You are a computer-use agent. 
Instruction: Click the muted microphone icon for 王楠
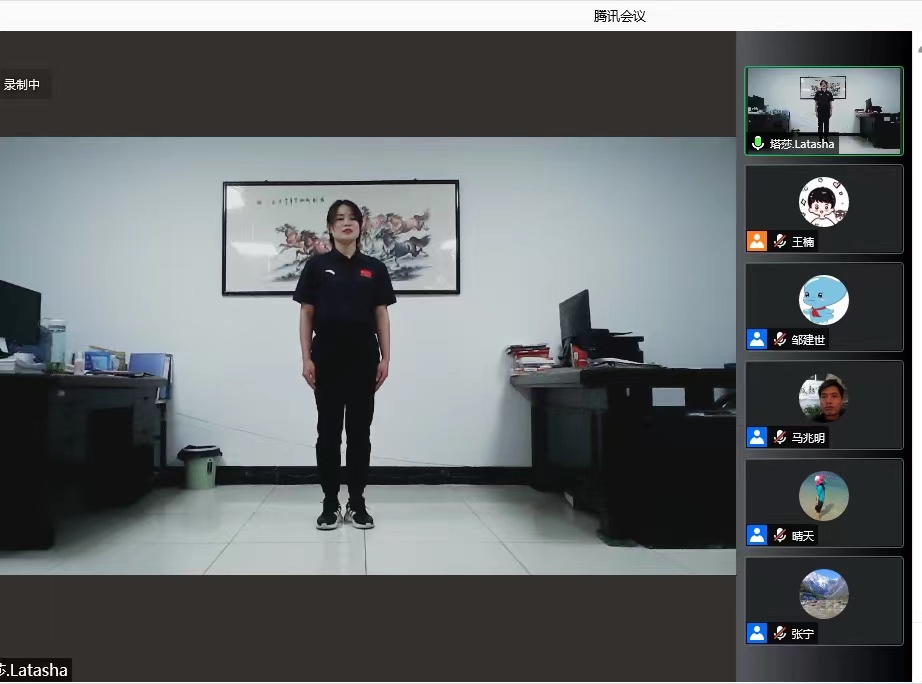[780, 241]
